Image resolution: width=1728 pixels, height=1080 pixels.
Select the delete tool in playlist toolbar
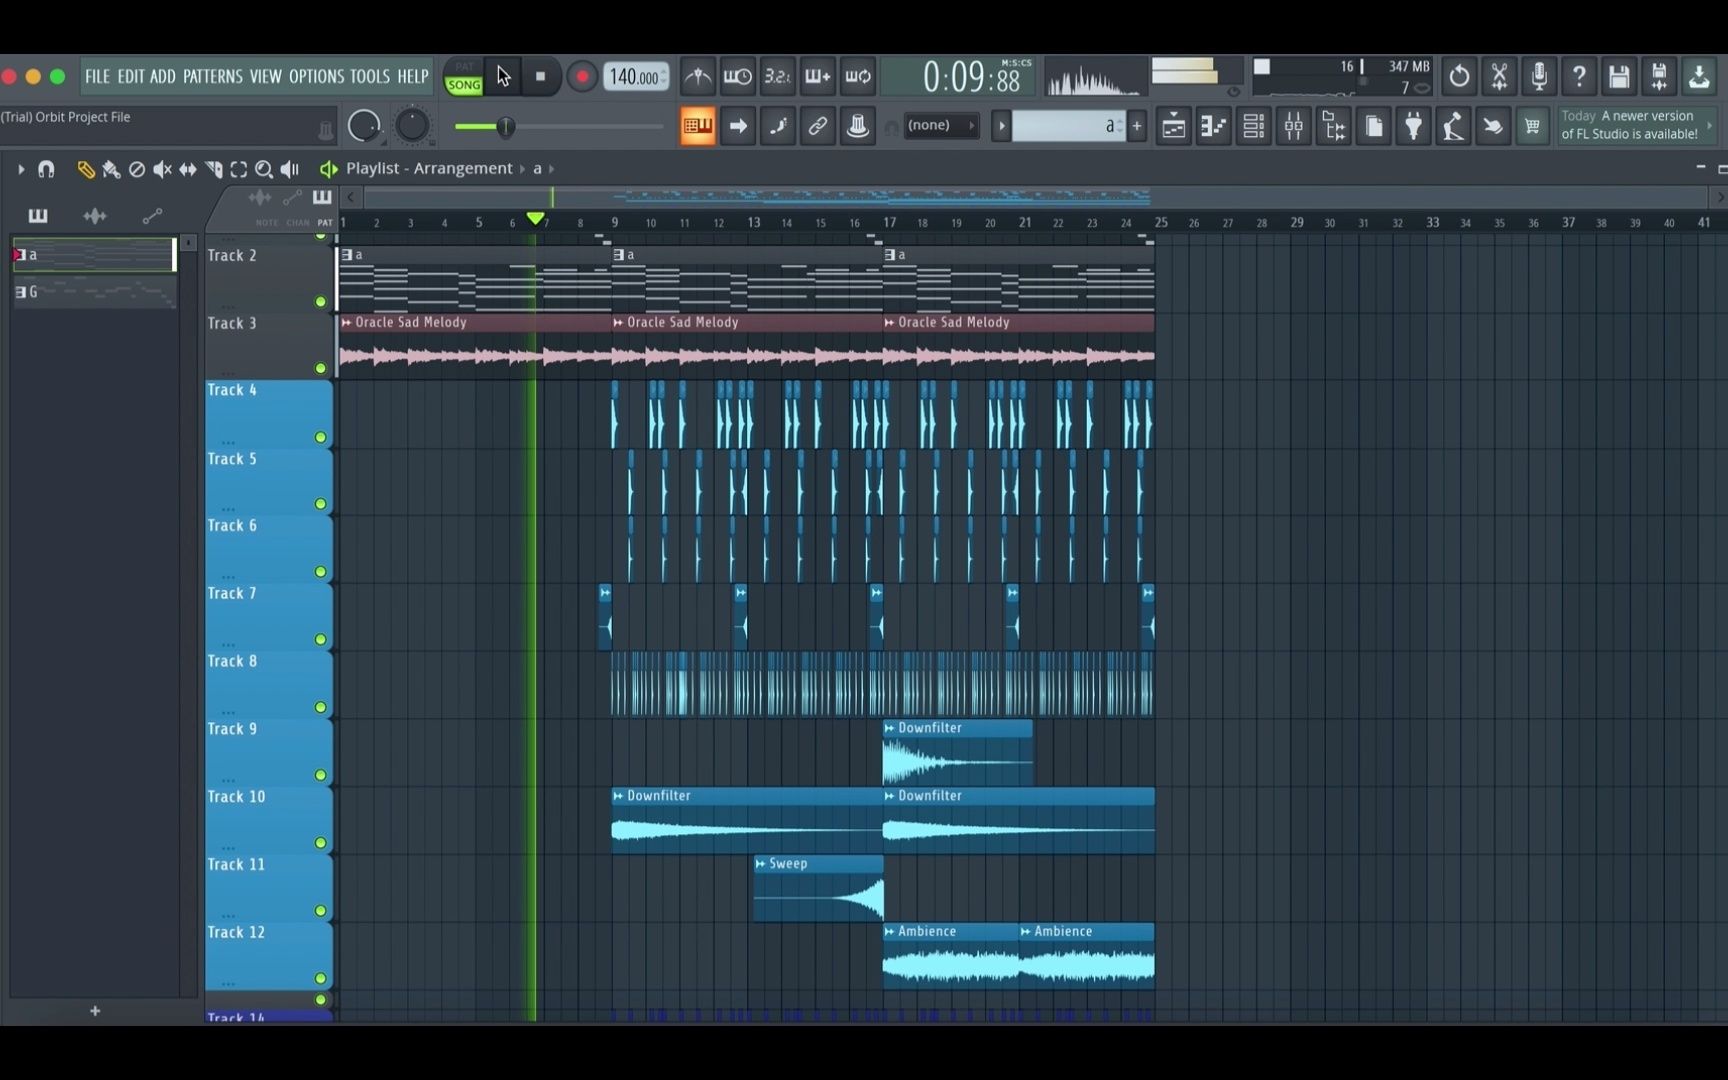(x=137, y=169)
